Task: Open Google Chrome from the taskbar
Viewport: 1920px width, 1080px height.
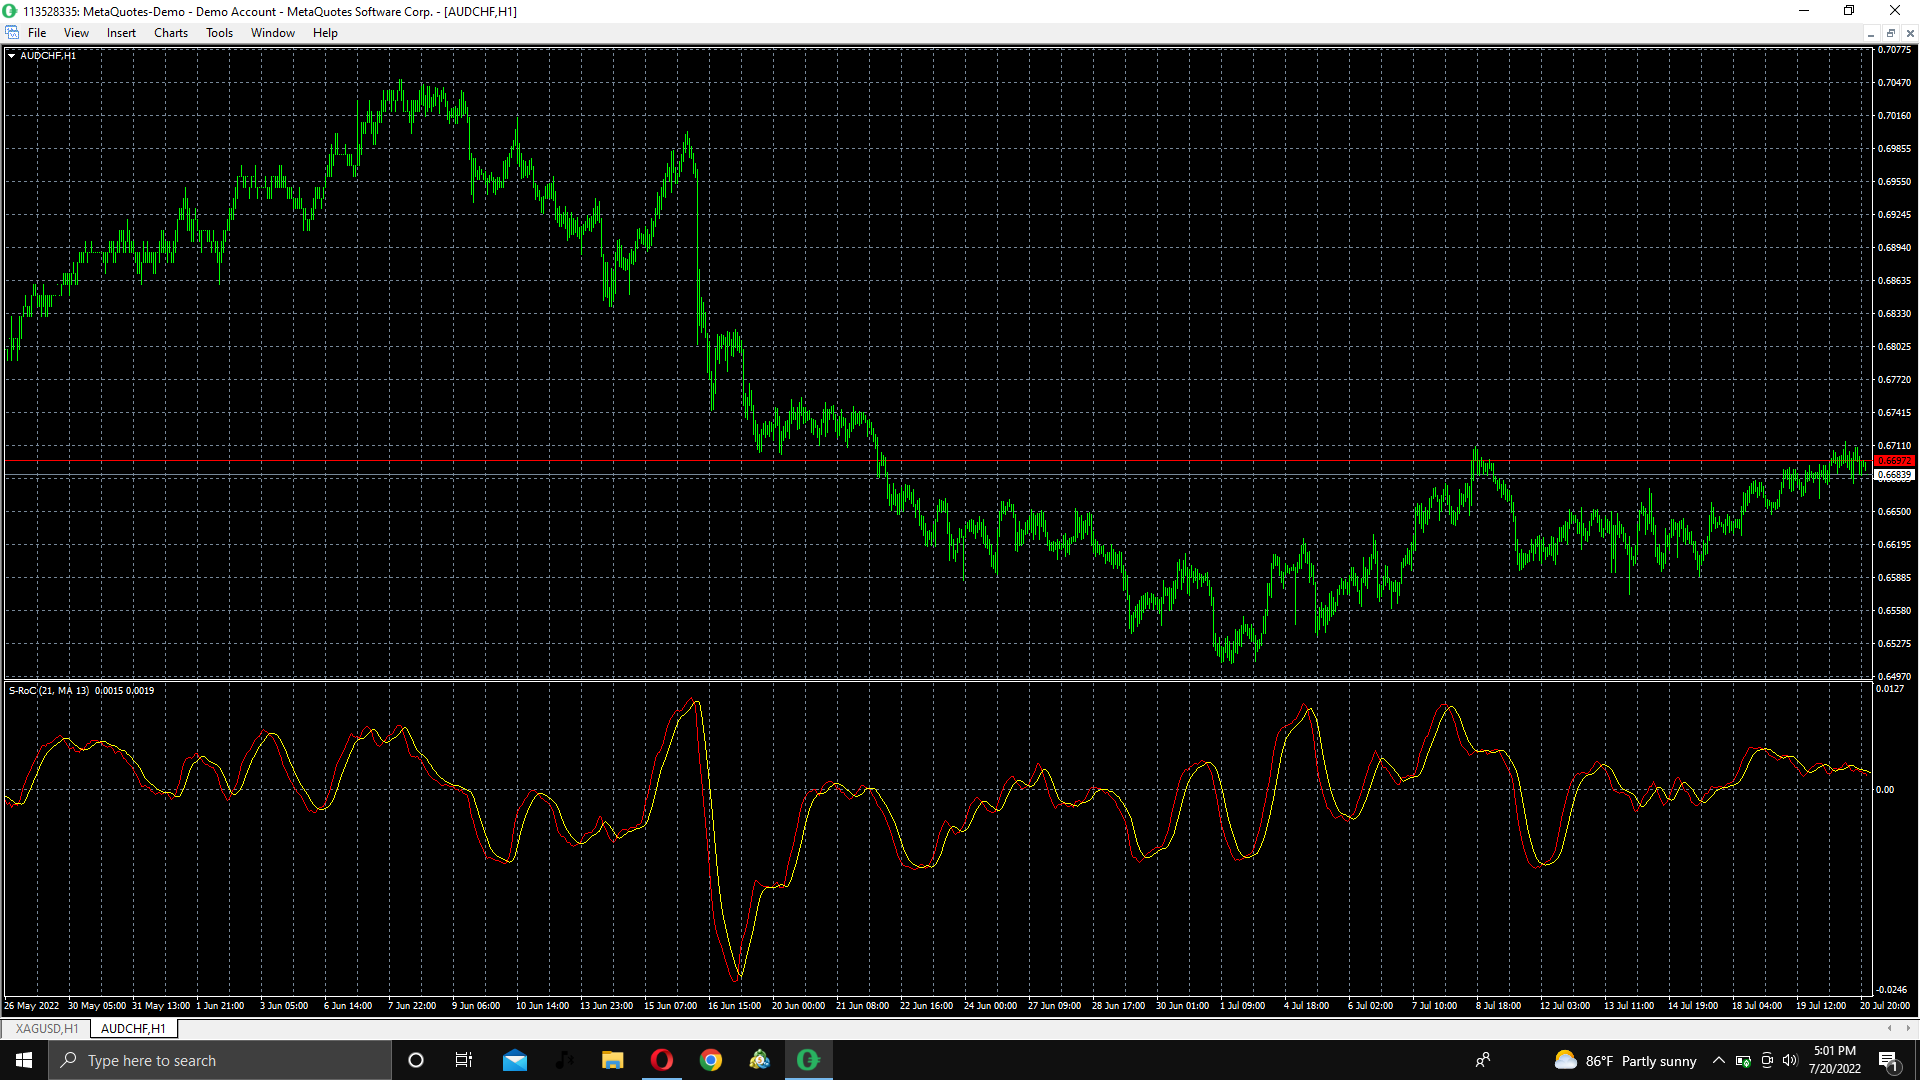Action: 711,1060
